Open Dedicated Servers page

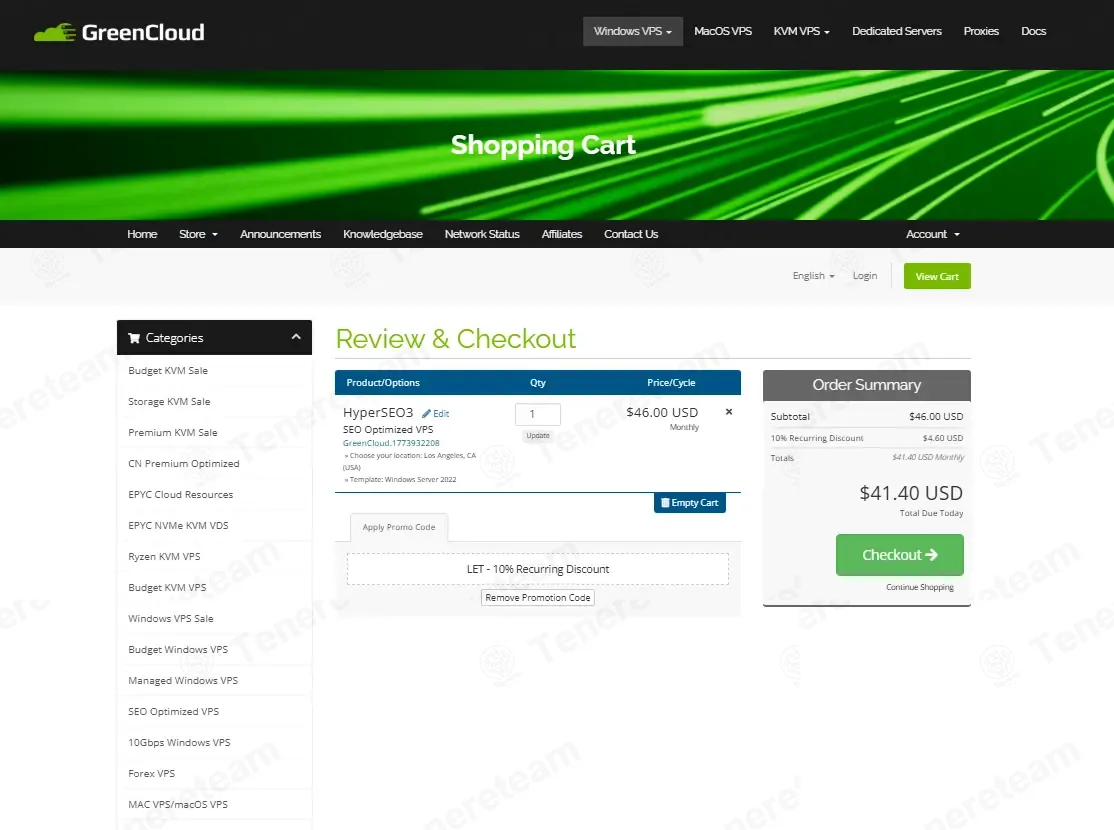tap(897, 31)
